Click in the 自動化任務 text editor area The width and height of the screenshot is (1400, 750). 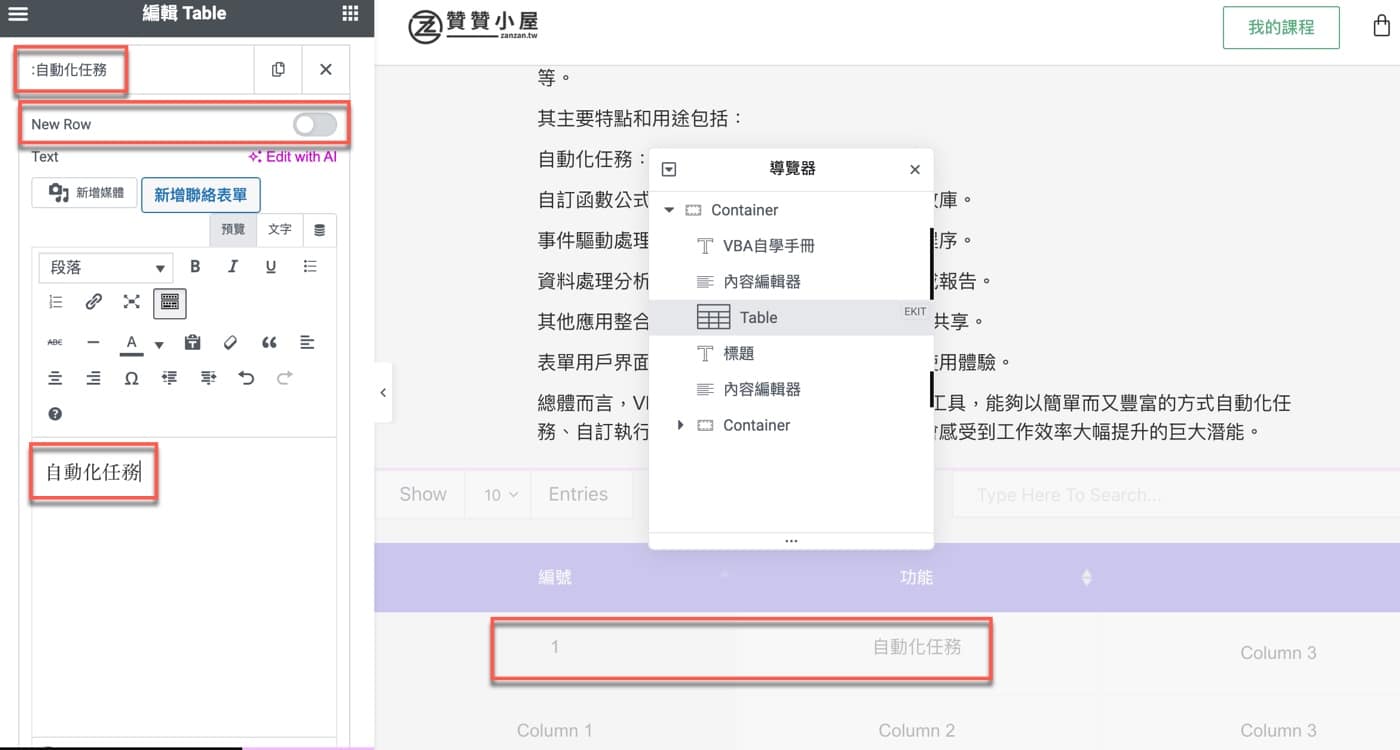(x=183, y=587)
